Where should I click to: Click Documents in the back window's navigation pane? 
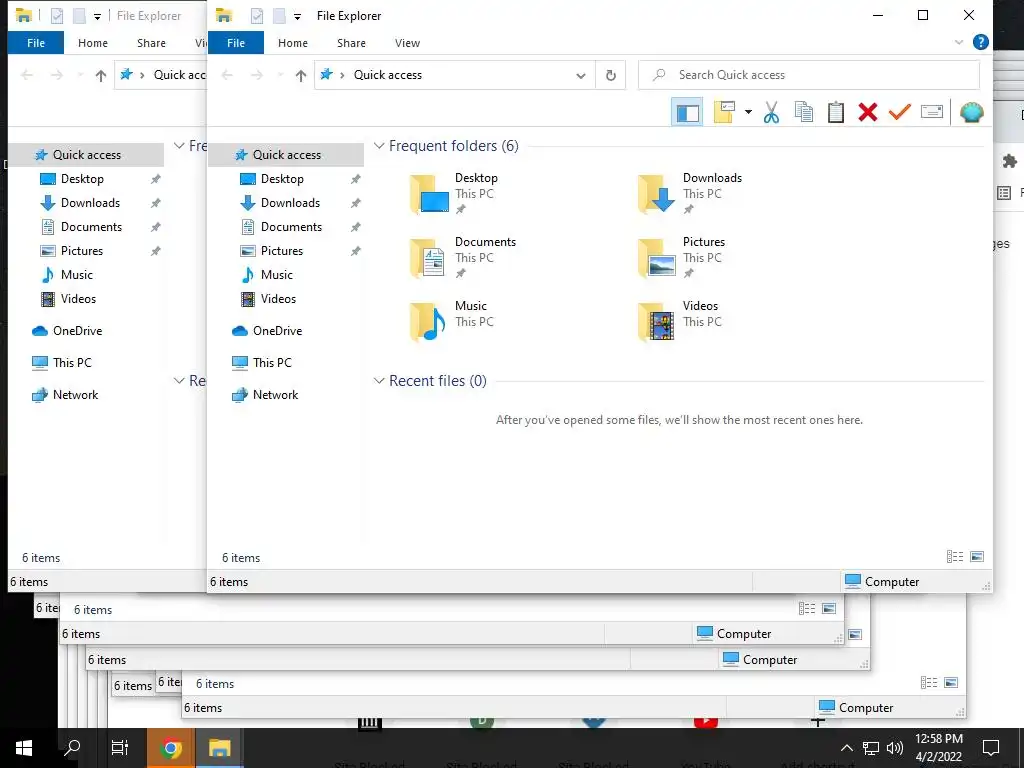pyautogui.click(x=91, y=227)
